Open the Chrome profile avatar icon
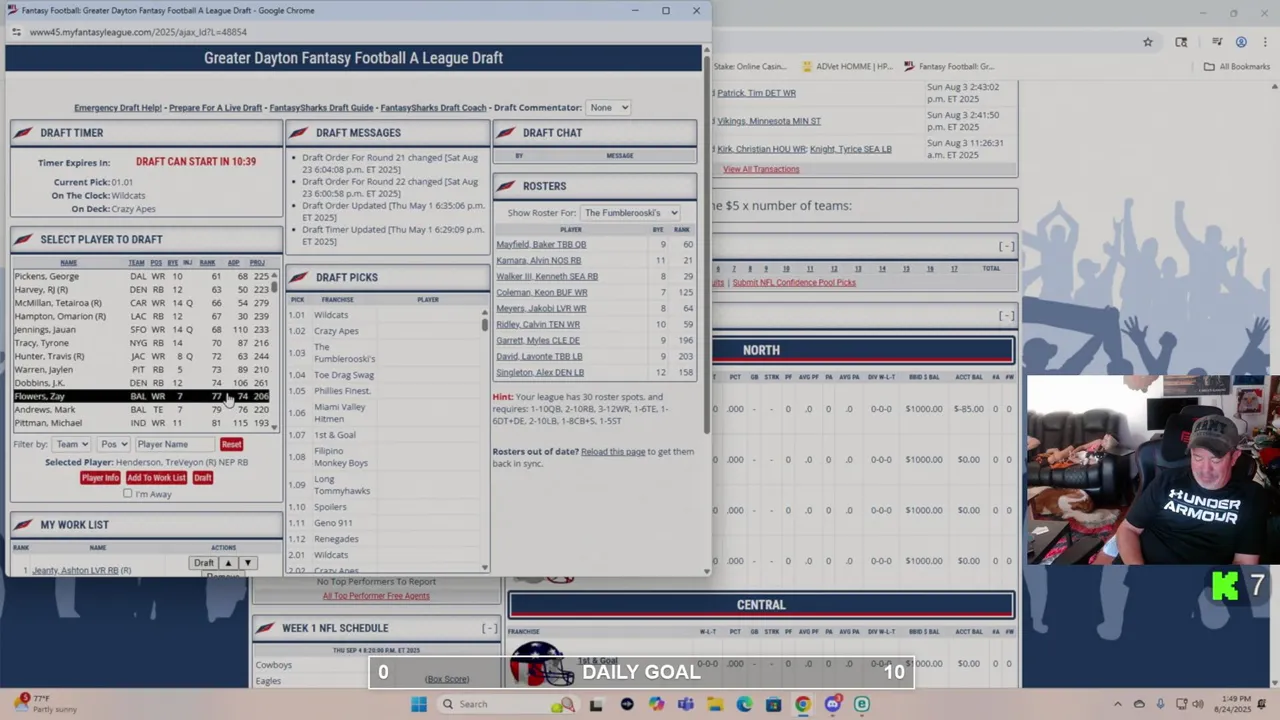The height and width of the screenshot is (720, 1280). 1241,42
